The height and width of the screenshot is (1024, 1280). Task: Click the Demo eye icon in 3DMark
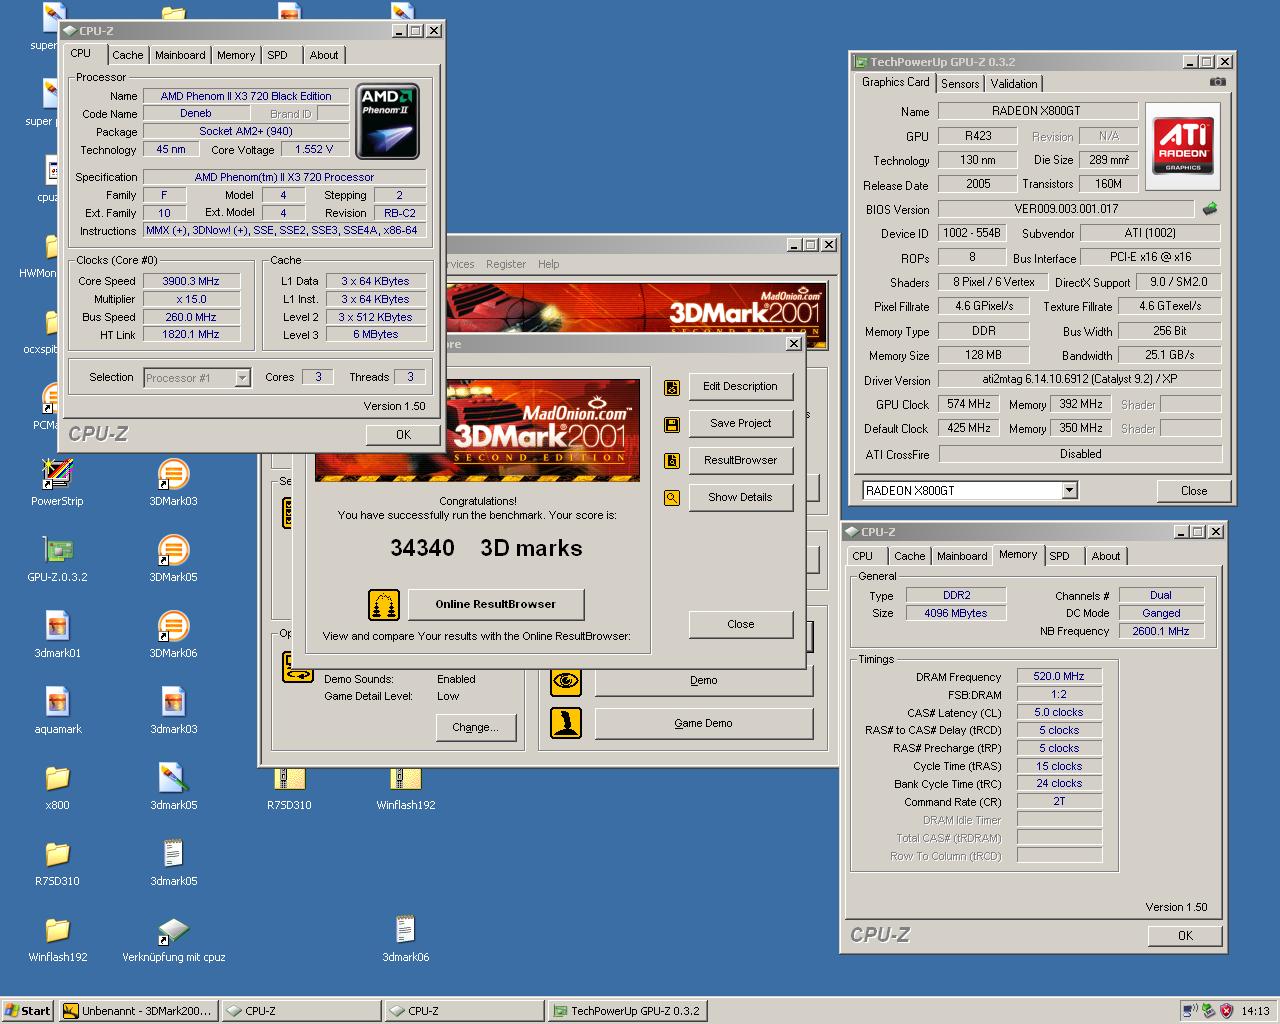(x=566, y=681)
